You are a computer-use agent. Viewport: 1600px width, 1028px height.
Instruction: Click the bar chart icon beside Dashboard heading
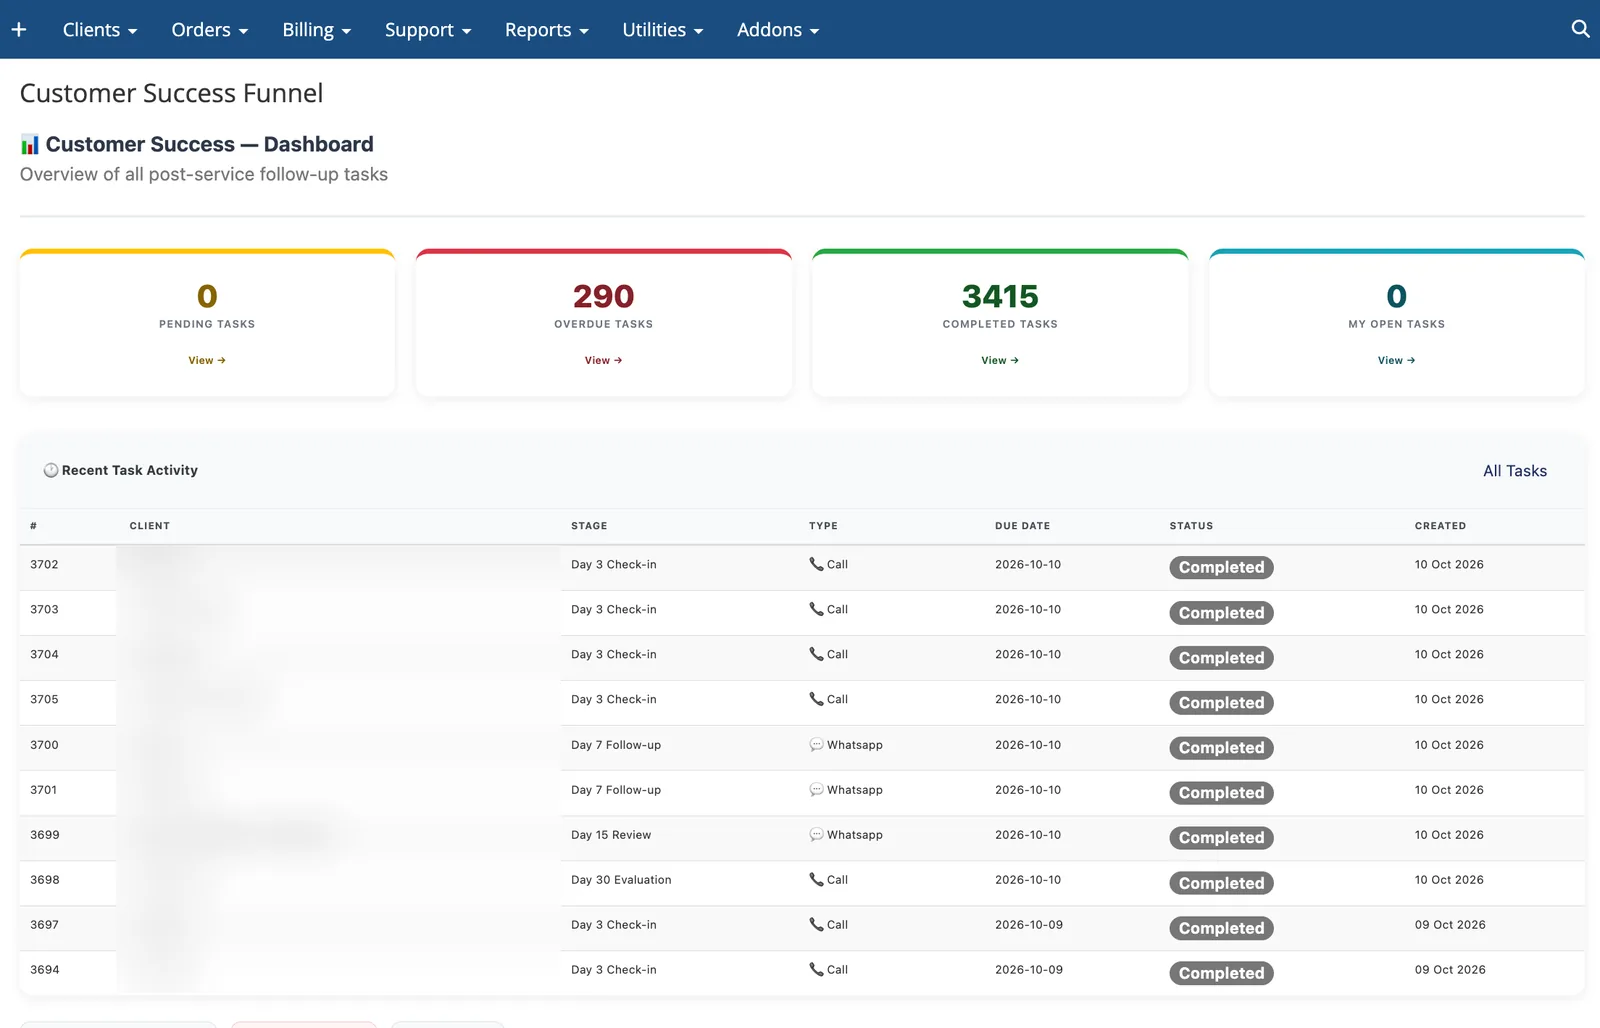tap(30, 145)
